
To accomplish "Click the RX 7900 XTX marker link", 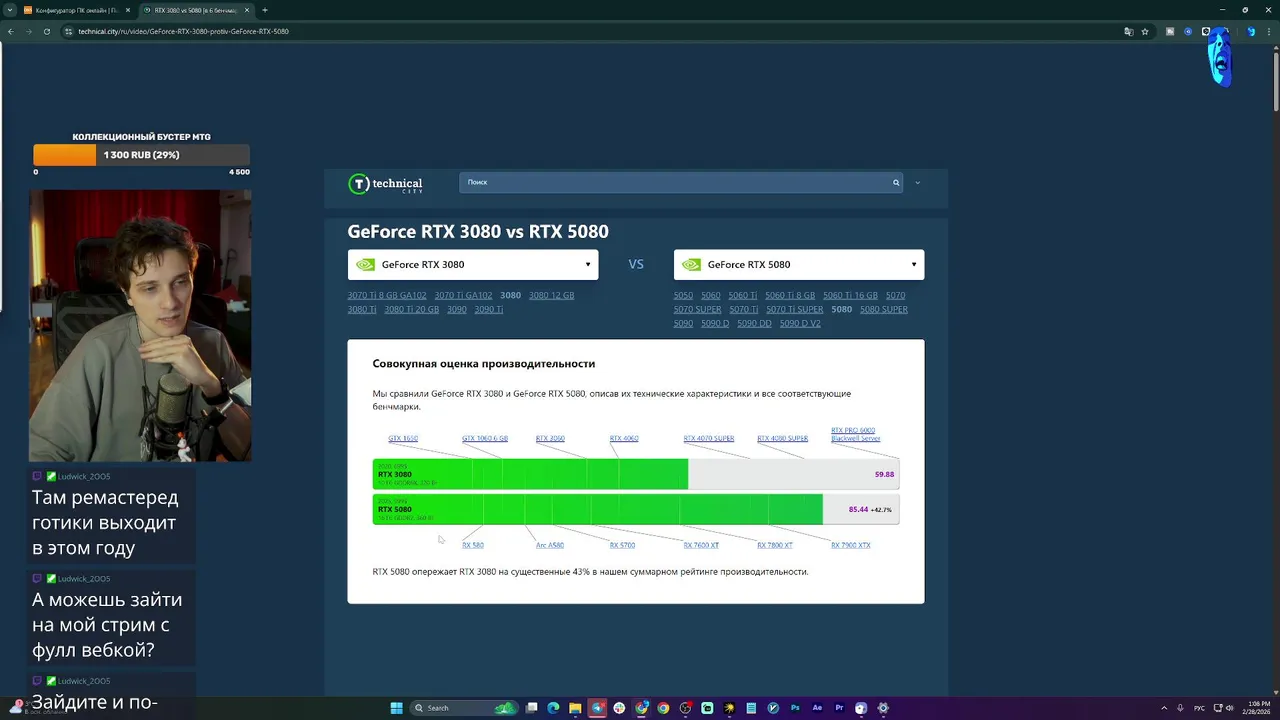I will pyautogui.click(x=851, y=545).
